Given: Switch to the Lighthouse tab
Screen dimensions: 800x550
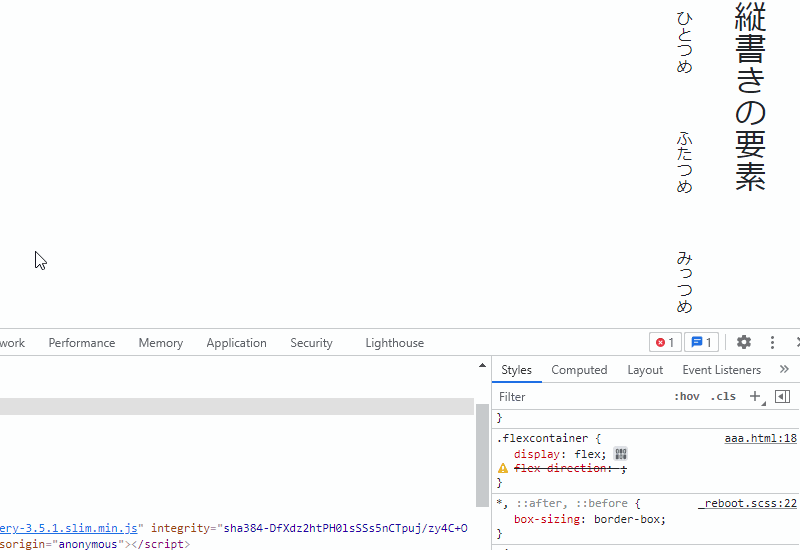Looking at the screenshot, I should pyautogui.click(x=394, y=343).
